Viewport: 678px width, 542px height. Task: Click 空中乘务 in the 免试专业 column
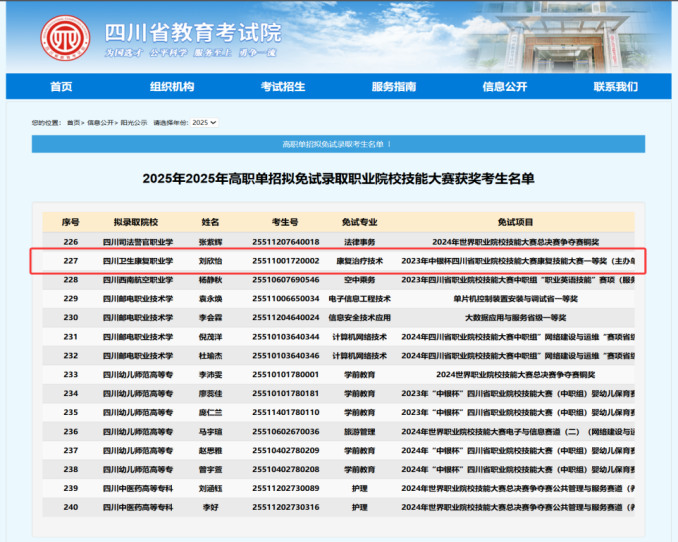pos(359,280)
